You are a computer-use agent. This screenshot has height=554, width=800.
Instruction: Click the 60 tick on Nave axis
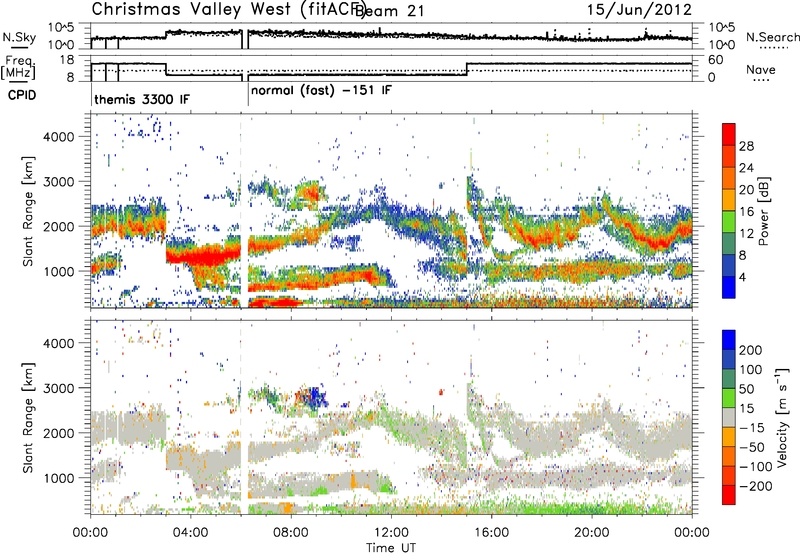(x=715, y=60)
